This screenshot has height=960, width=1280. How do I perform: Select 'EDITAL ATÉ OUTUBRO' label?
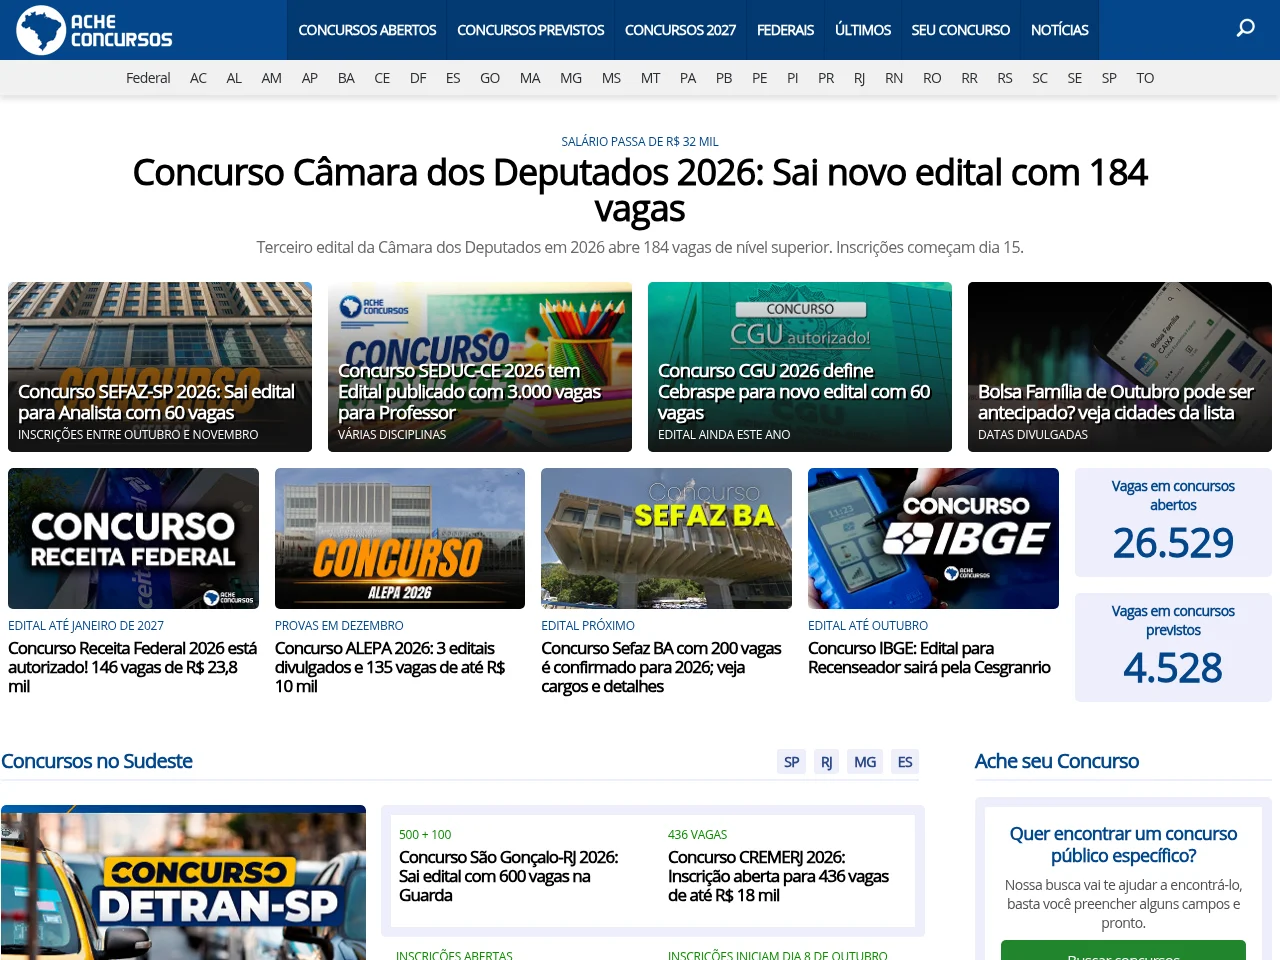[x=868, y=626]
